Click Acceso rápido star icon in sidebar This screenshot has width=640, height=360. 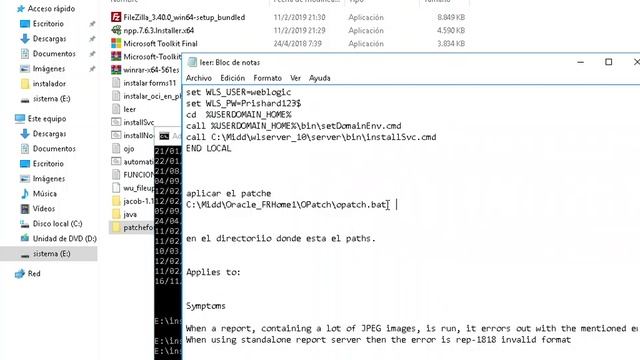[21, 9]
